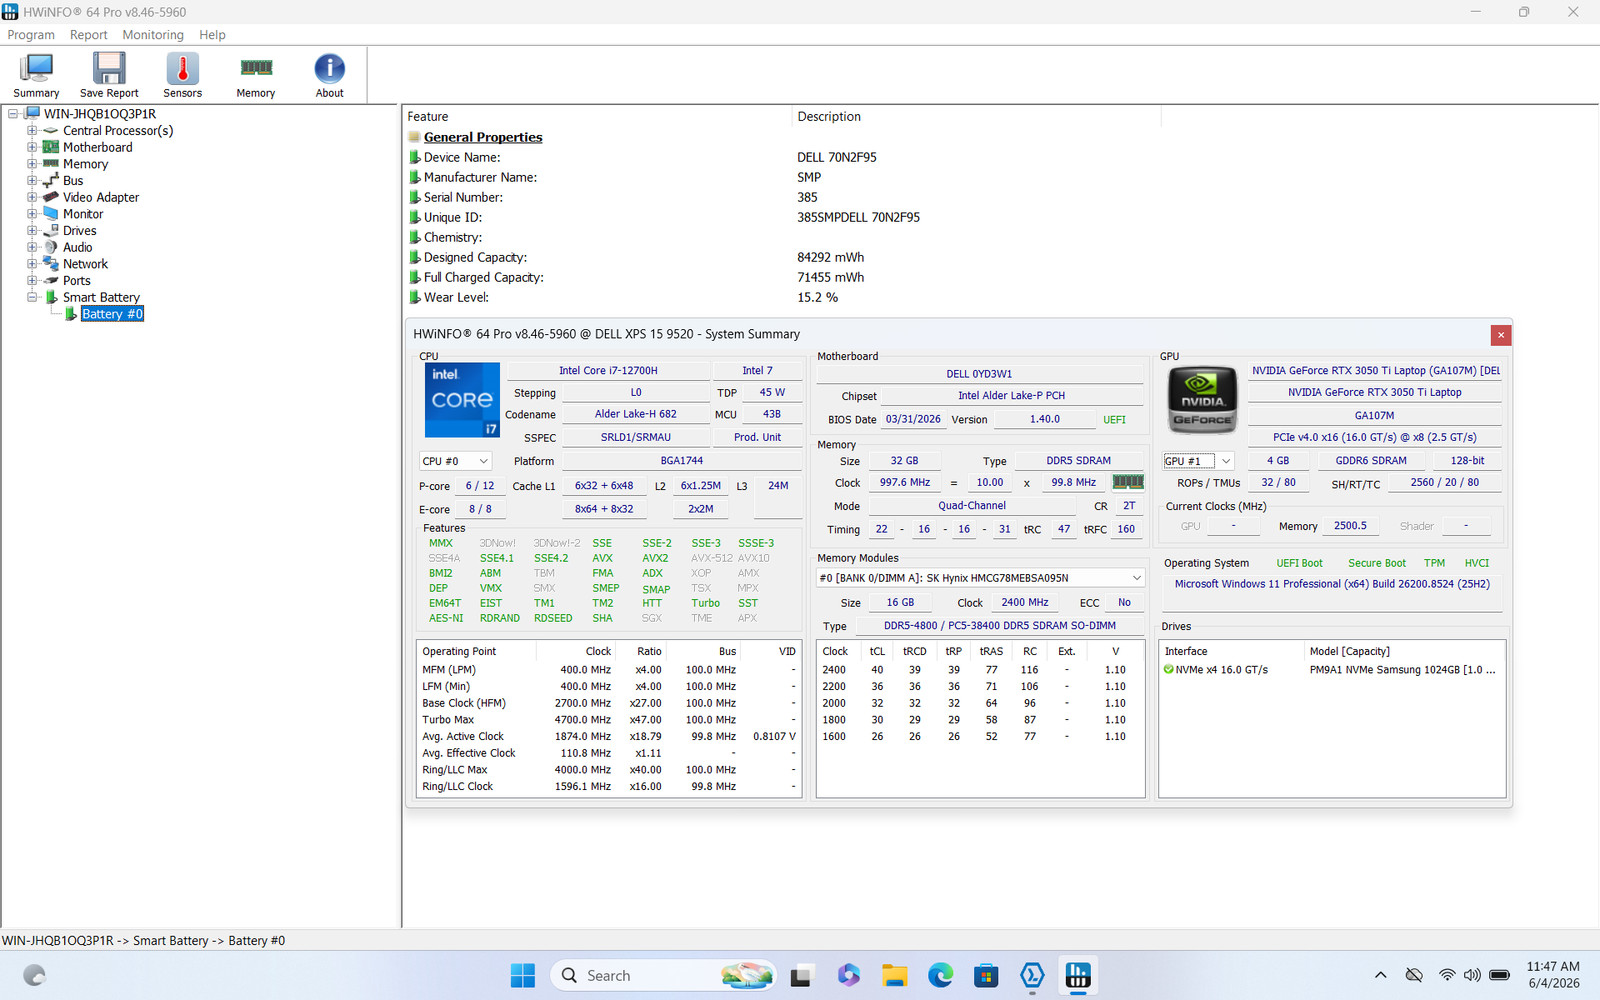
Task: Click the volume tray icon
Action: point(1472,975)
